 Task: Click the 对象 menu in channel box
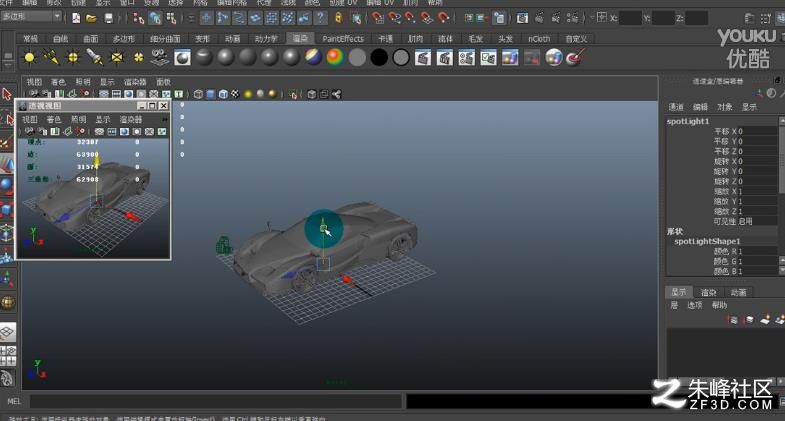[724, 107]
